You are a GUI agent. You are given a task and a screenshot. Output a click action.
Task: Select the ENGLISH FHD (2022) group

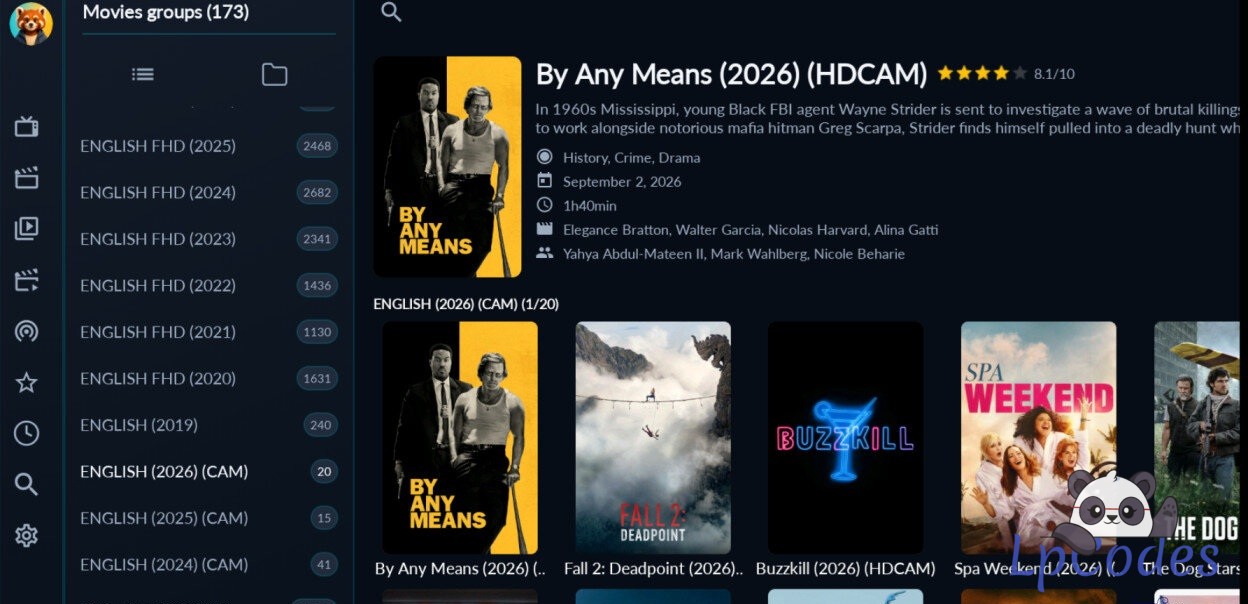209,285
